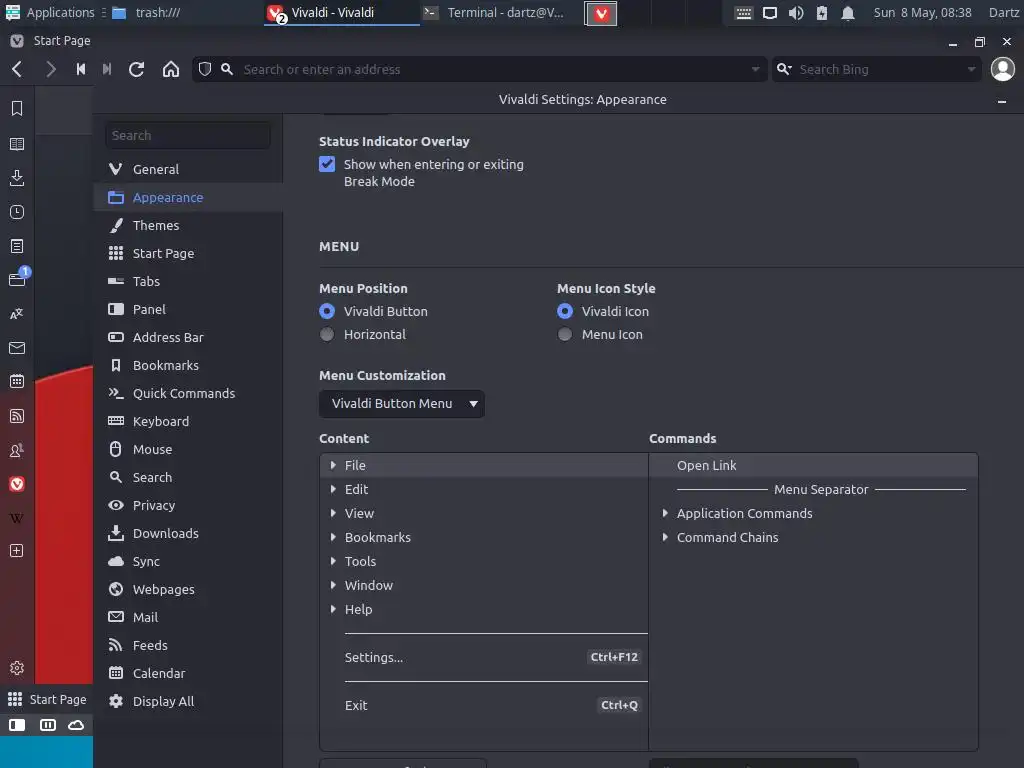Open address bar history dropdown arrow

755,69
